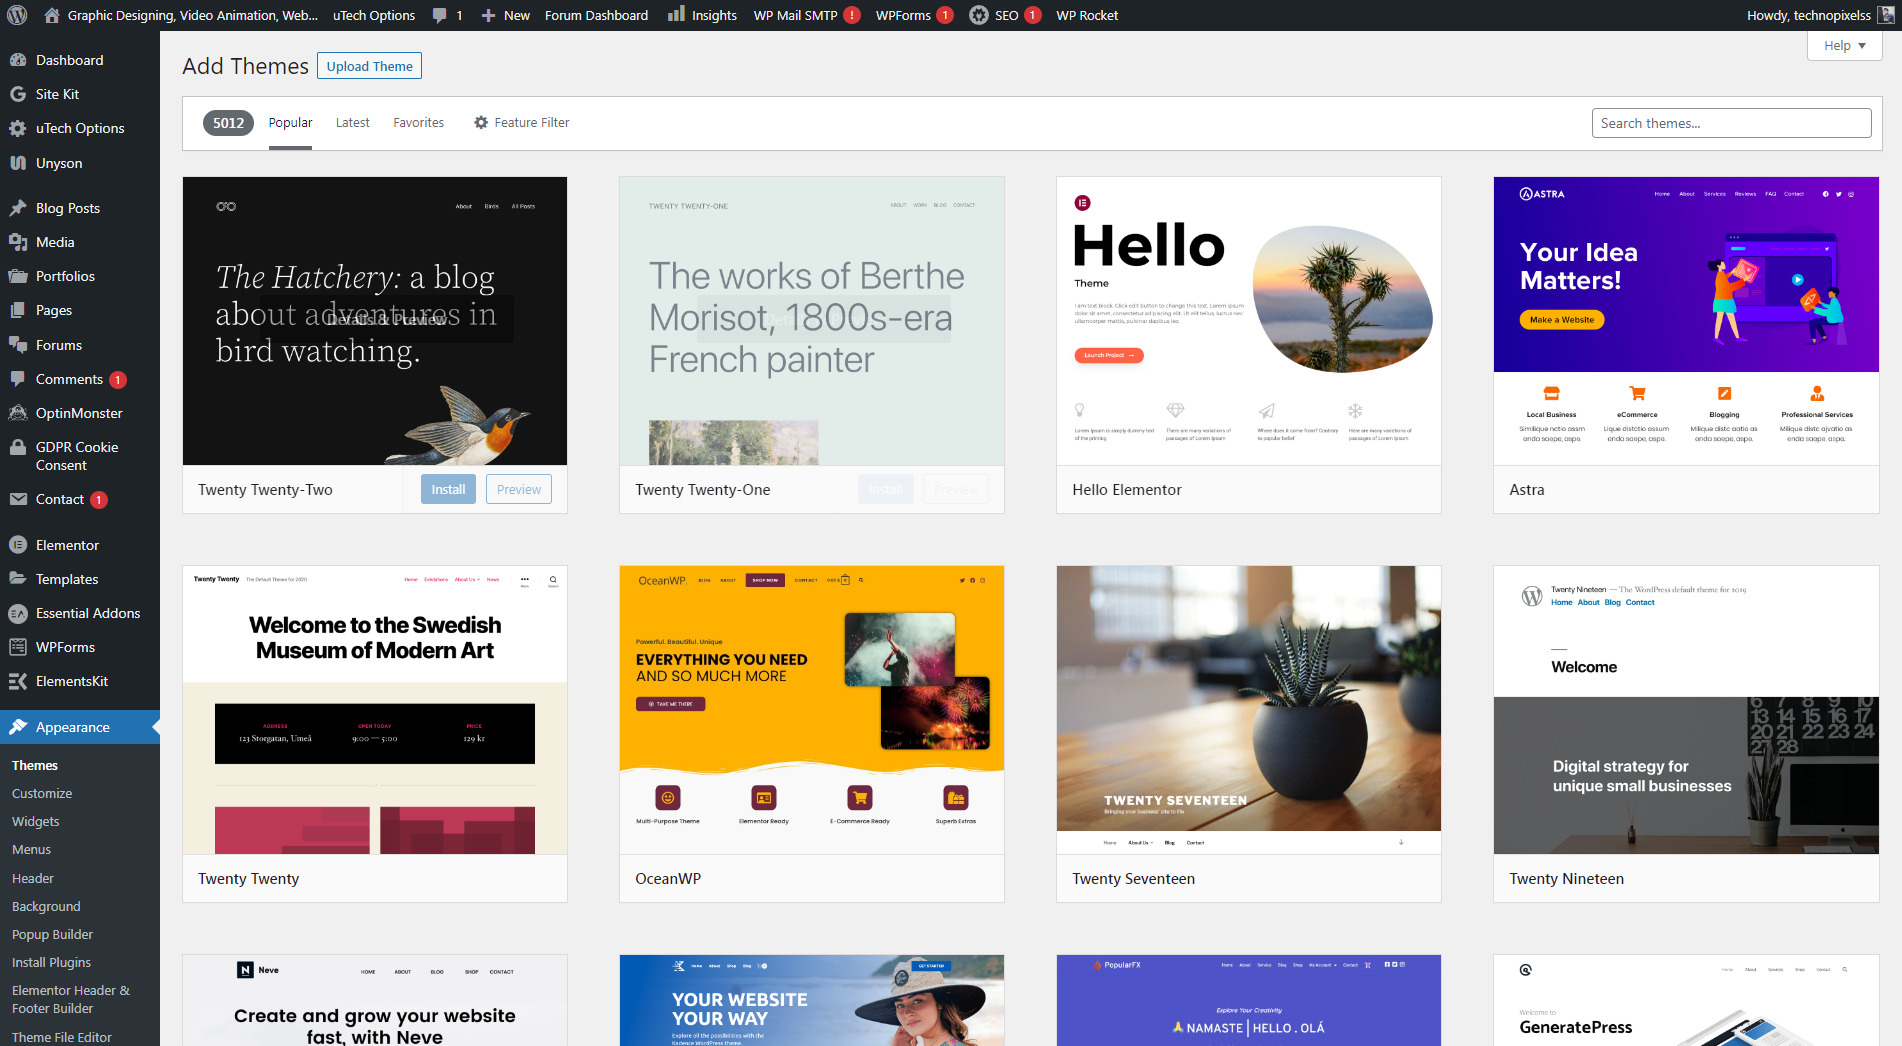1902x1046 pixels.
Task: Open Popup Builder submenu link
Action: pyautogui.click(x=52, y=934)
